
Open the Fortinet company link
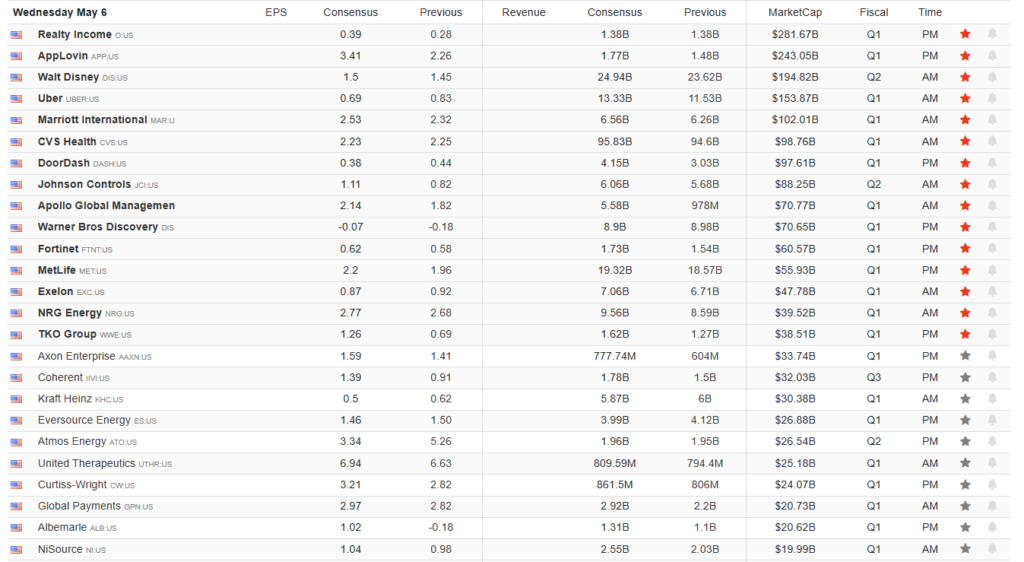pos(58,249)
